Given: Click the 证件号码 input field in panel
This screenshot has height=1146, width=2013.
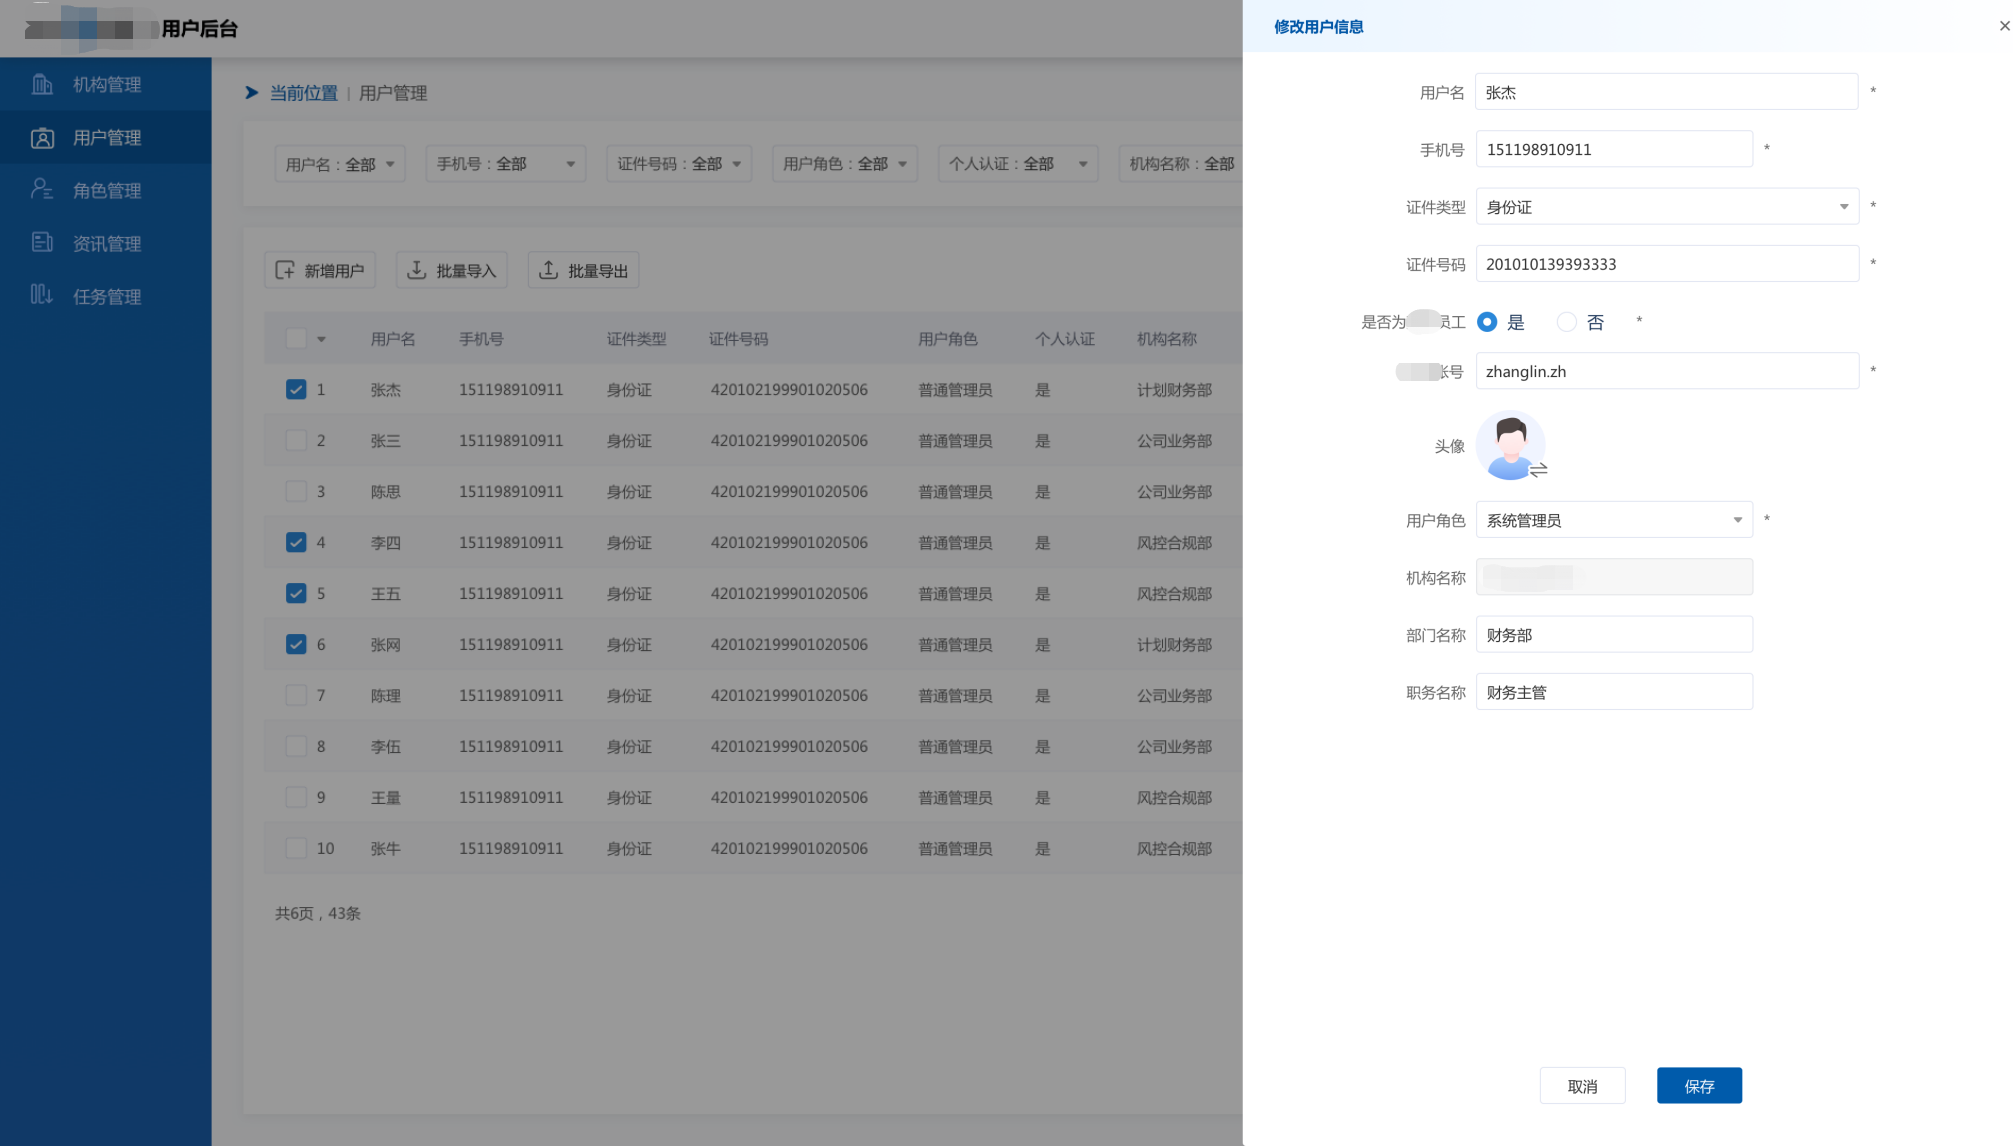Looking at the screenshot, I should (1667, 264).
